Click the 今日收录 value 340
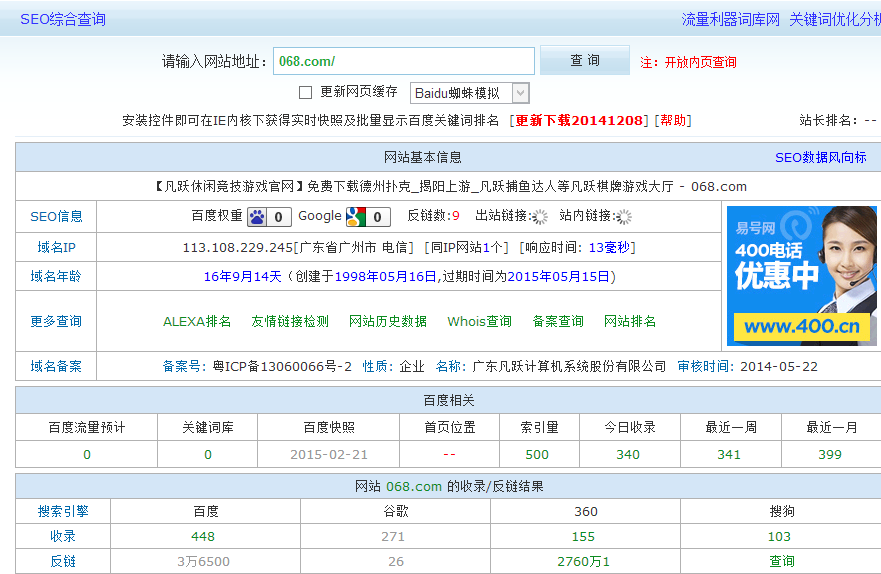Screen dimensions: 881x574 [628, 455]
